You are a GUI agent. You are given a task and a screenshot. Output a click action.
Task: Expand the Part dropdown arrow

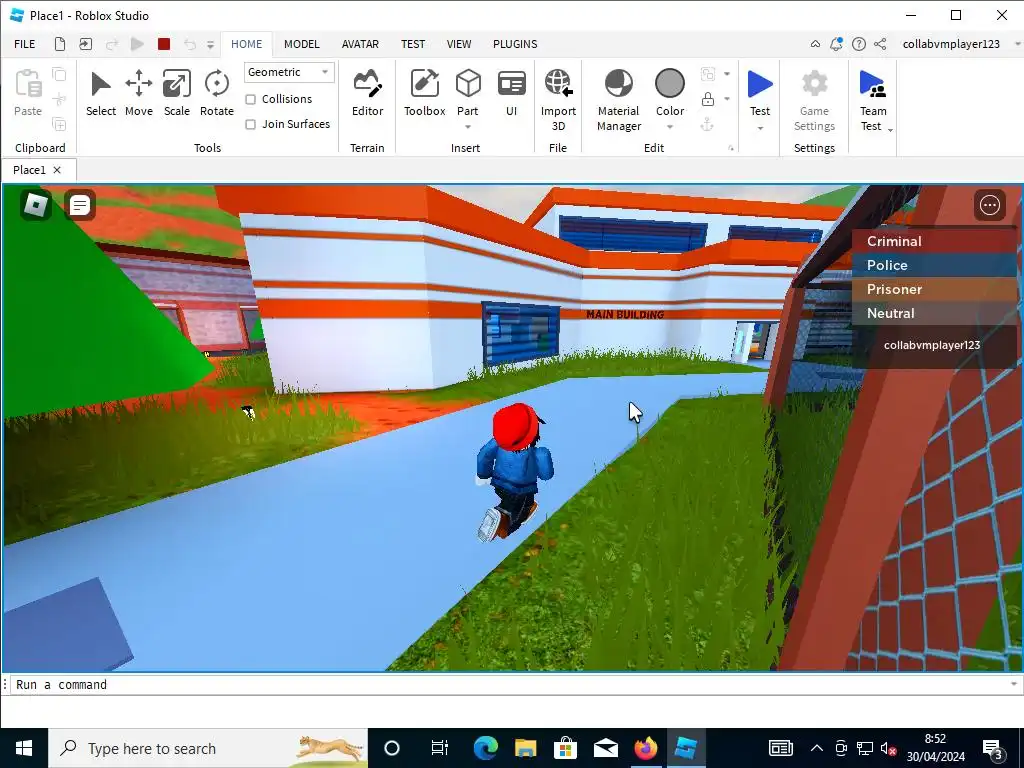468,127
